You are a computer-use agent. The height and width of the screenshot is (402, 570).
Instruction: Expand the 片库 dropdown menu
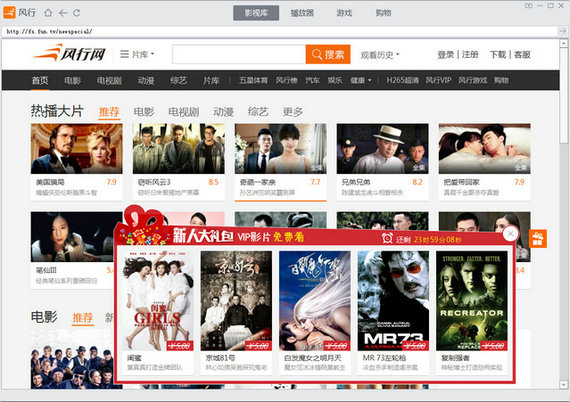137,55
